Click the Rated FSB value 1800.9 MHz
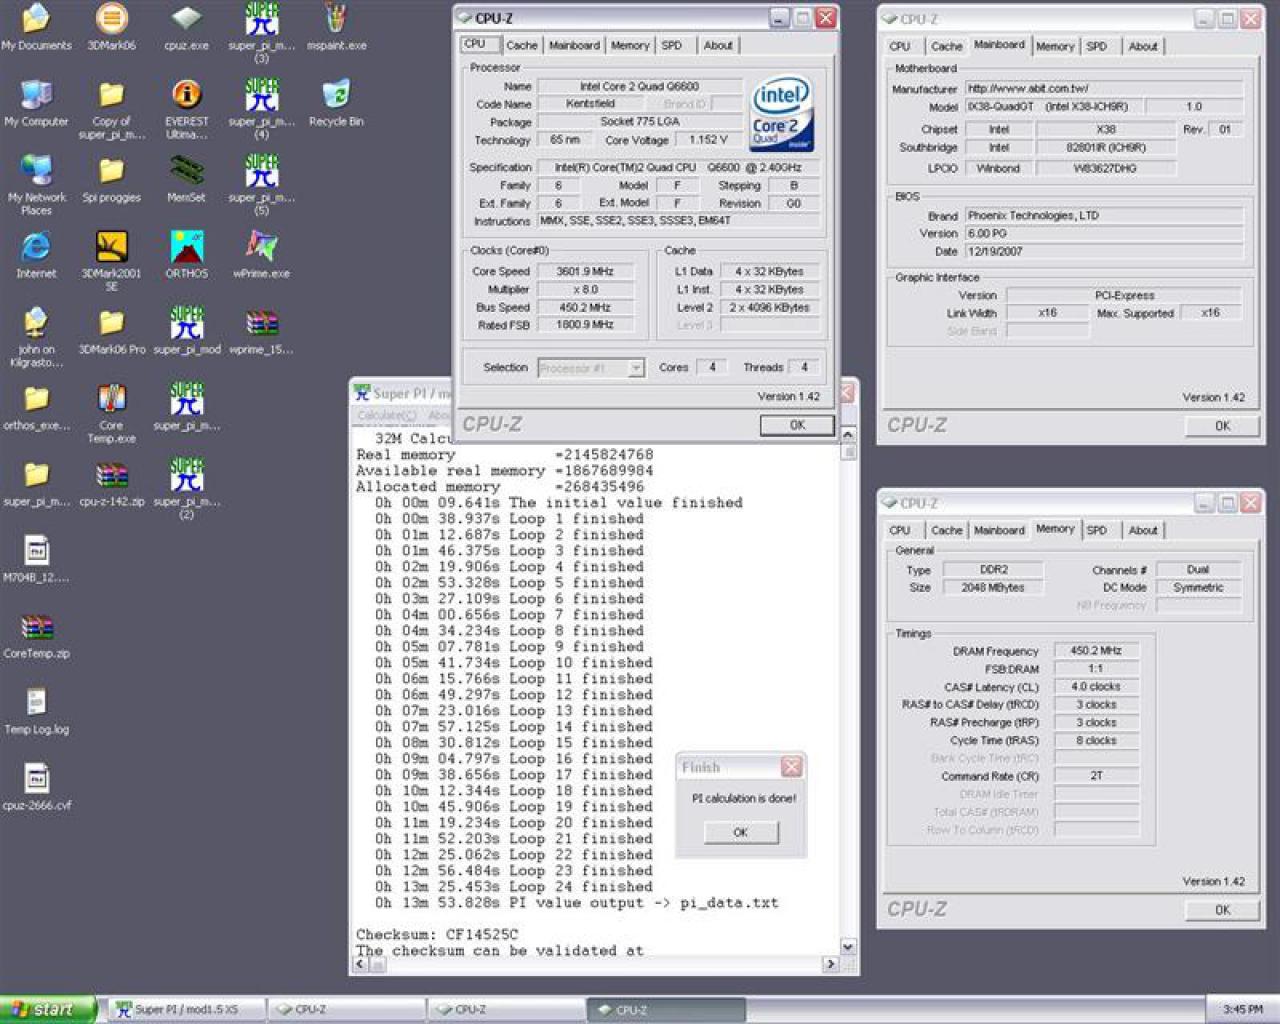1280x1024 pixels. [x=585, y=325]
